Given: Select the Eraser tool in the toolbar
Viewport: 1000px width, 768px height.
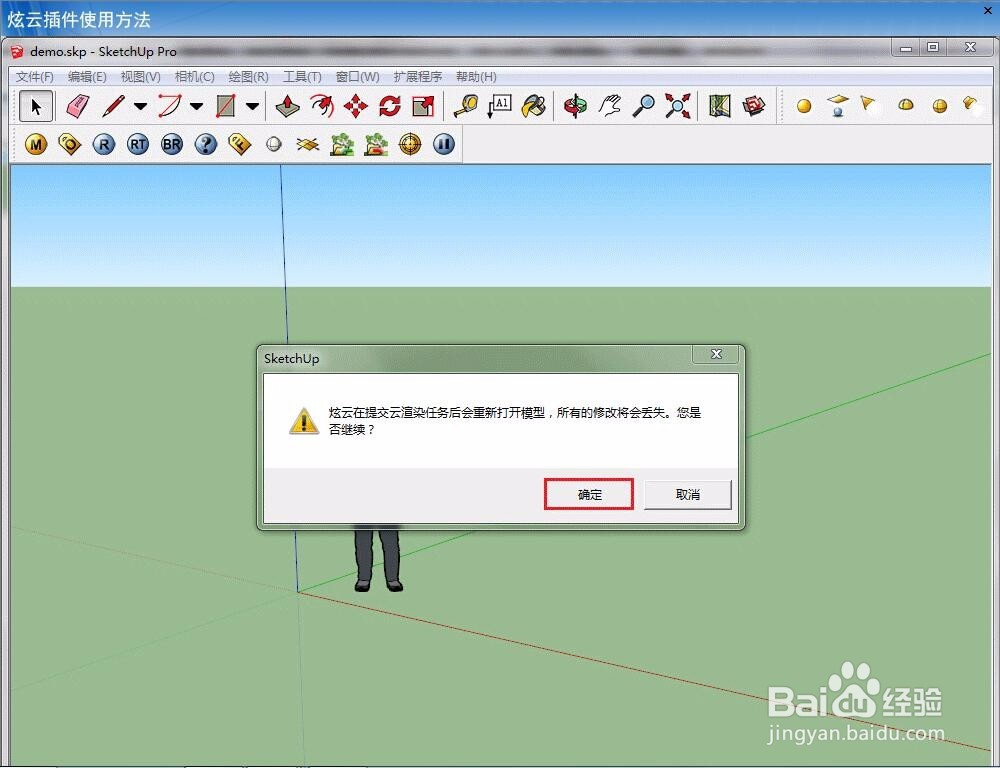Looking at the screenshot, I should click(x=78, y=107).
